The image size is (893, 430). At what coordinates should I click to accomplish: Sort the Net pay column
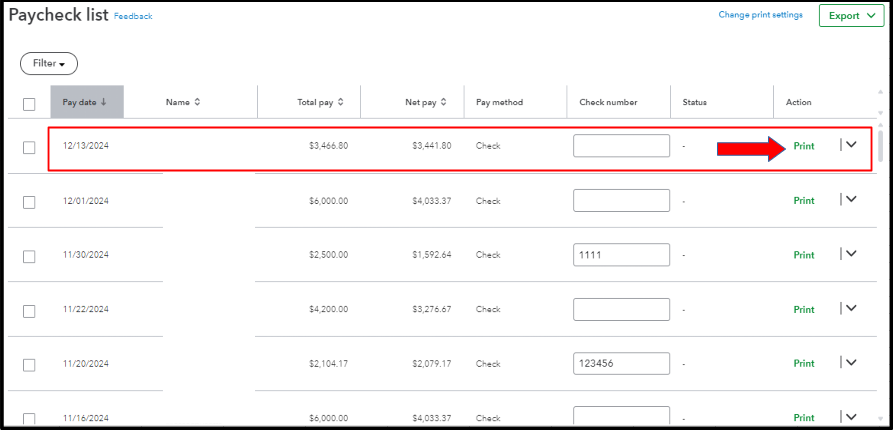(444, 102)
